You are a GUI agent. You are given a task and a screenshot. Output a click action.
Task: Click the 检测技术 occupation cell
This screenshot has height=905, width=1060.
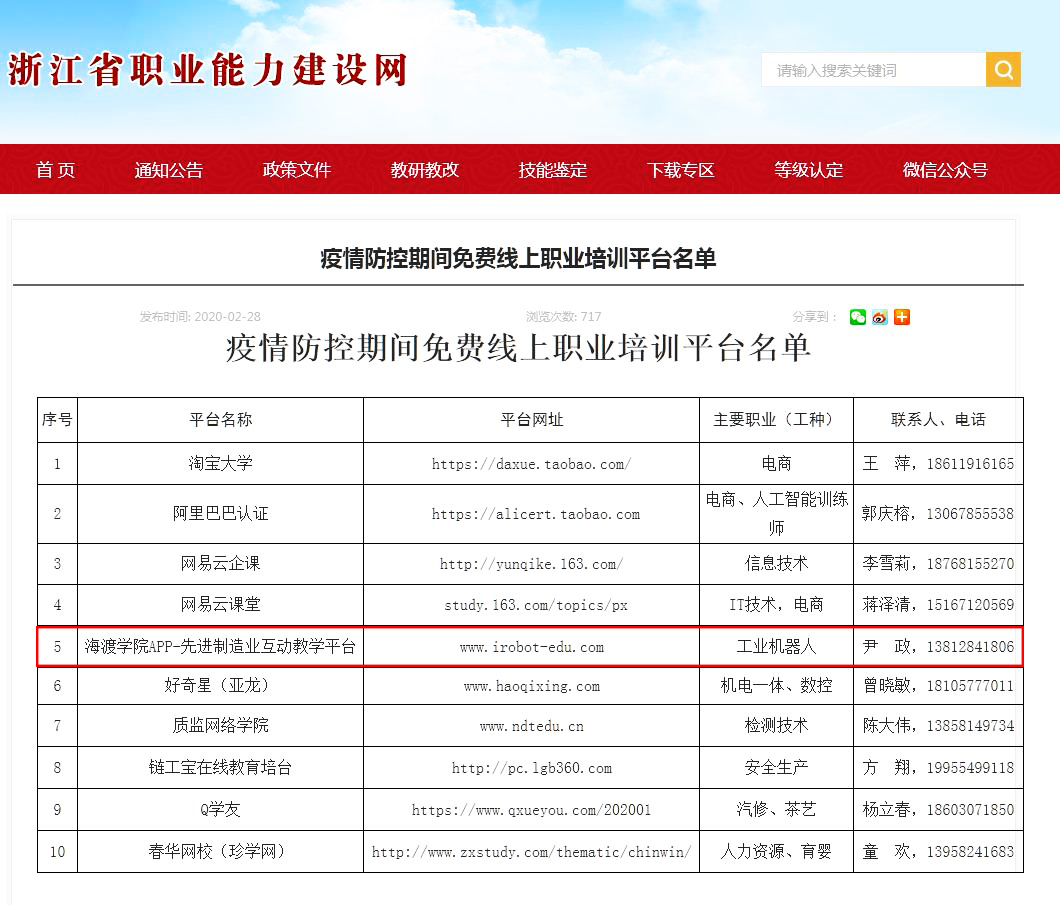pyautogui.click(x=776, y=725)
